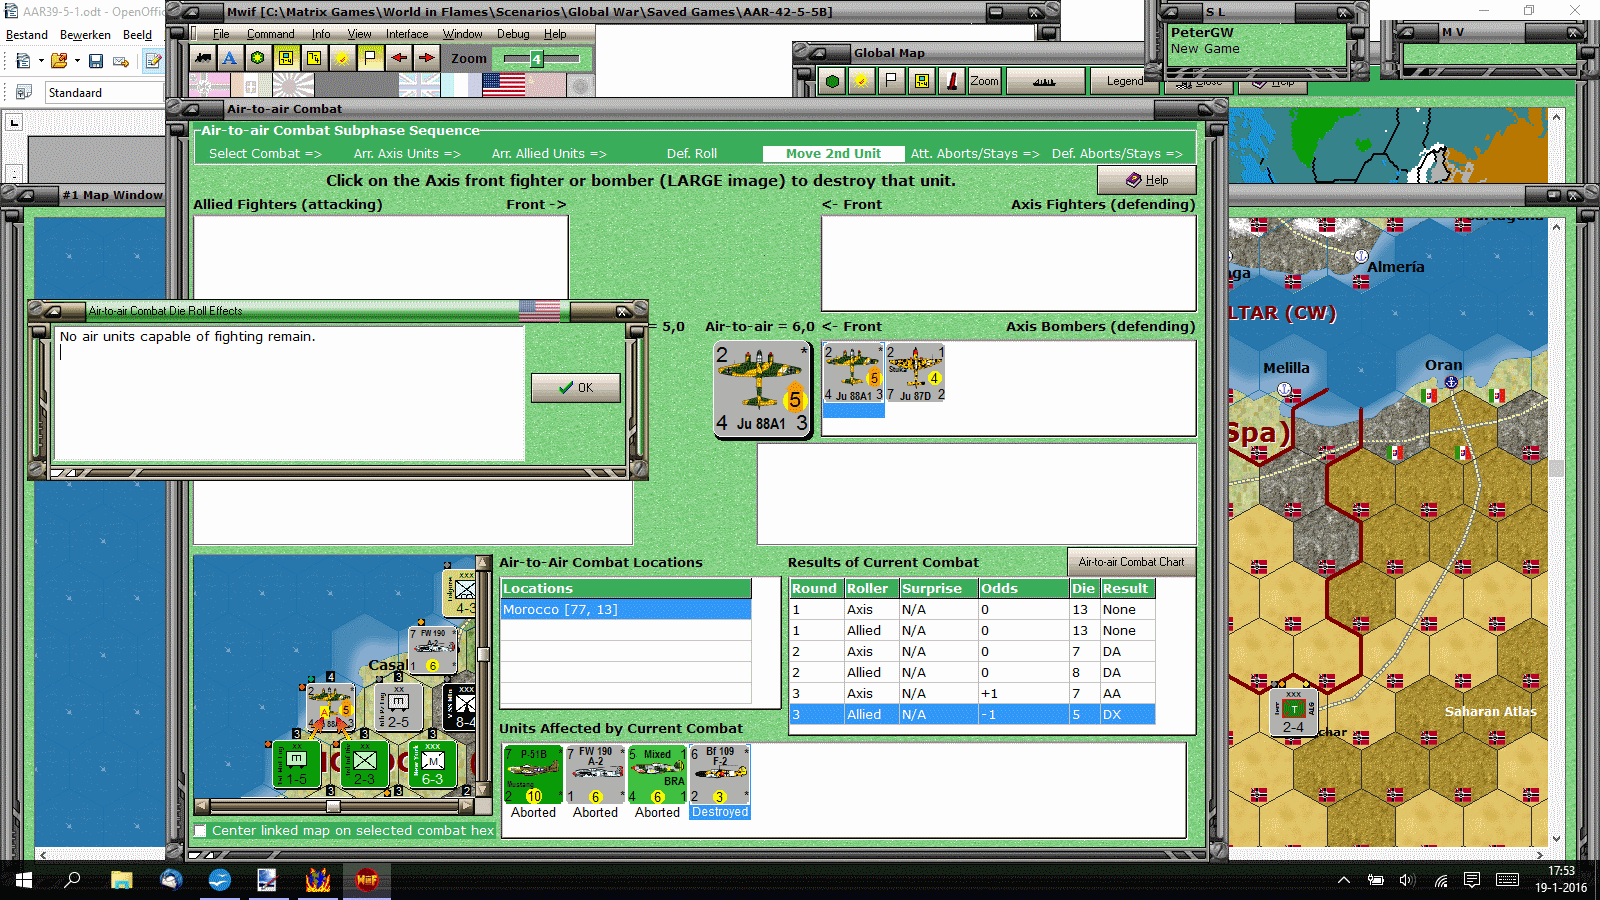Click the sun weather icon in Global Map
Viewport: 1600px width, 900px height.
860,81
